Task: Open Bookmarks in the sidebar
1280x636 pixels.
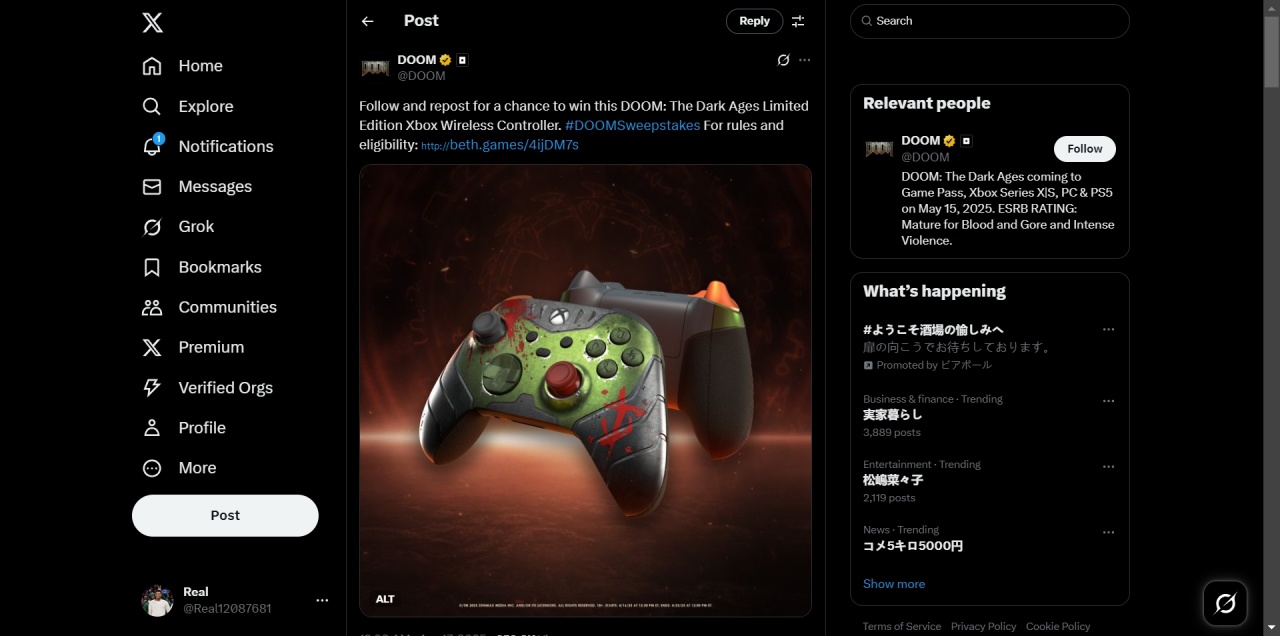Action: [x=202, y=267]
